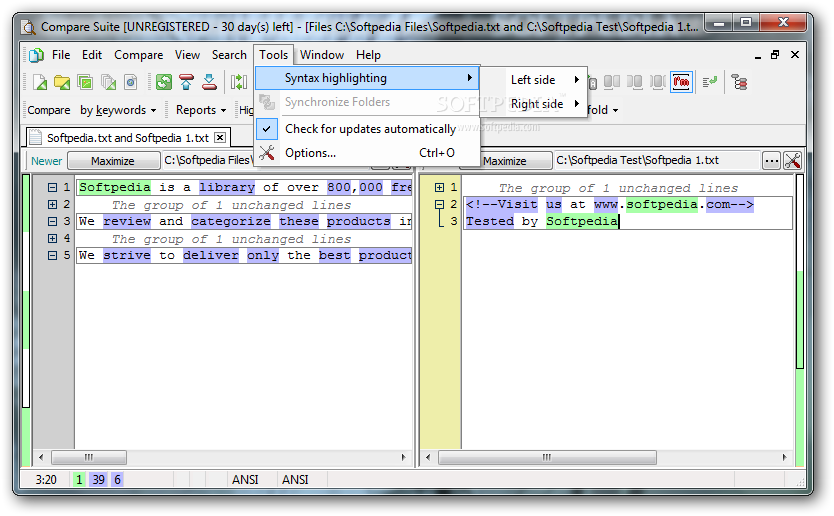
Task: Toggle the red word-highlight 'I'm' icon
Action: (x=681, y=82)
